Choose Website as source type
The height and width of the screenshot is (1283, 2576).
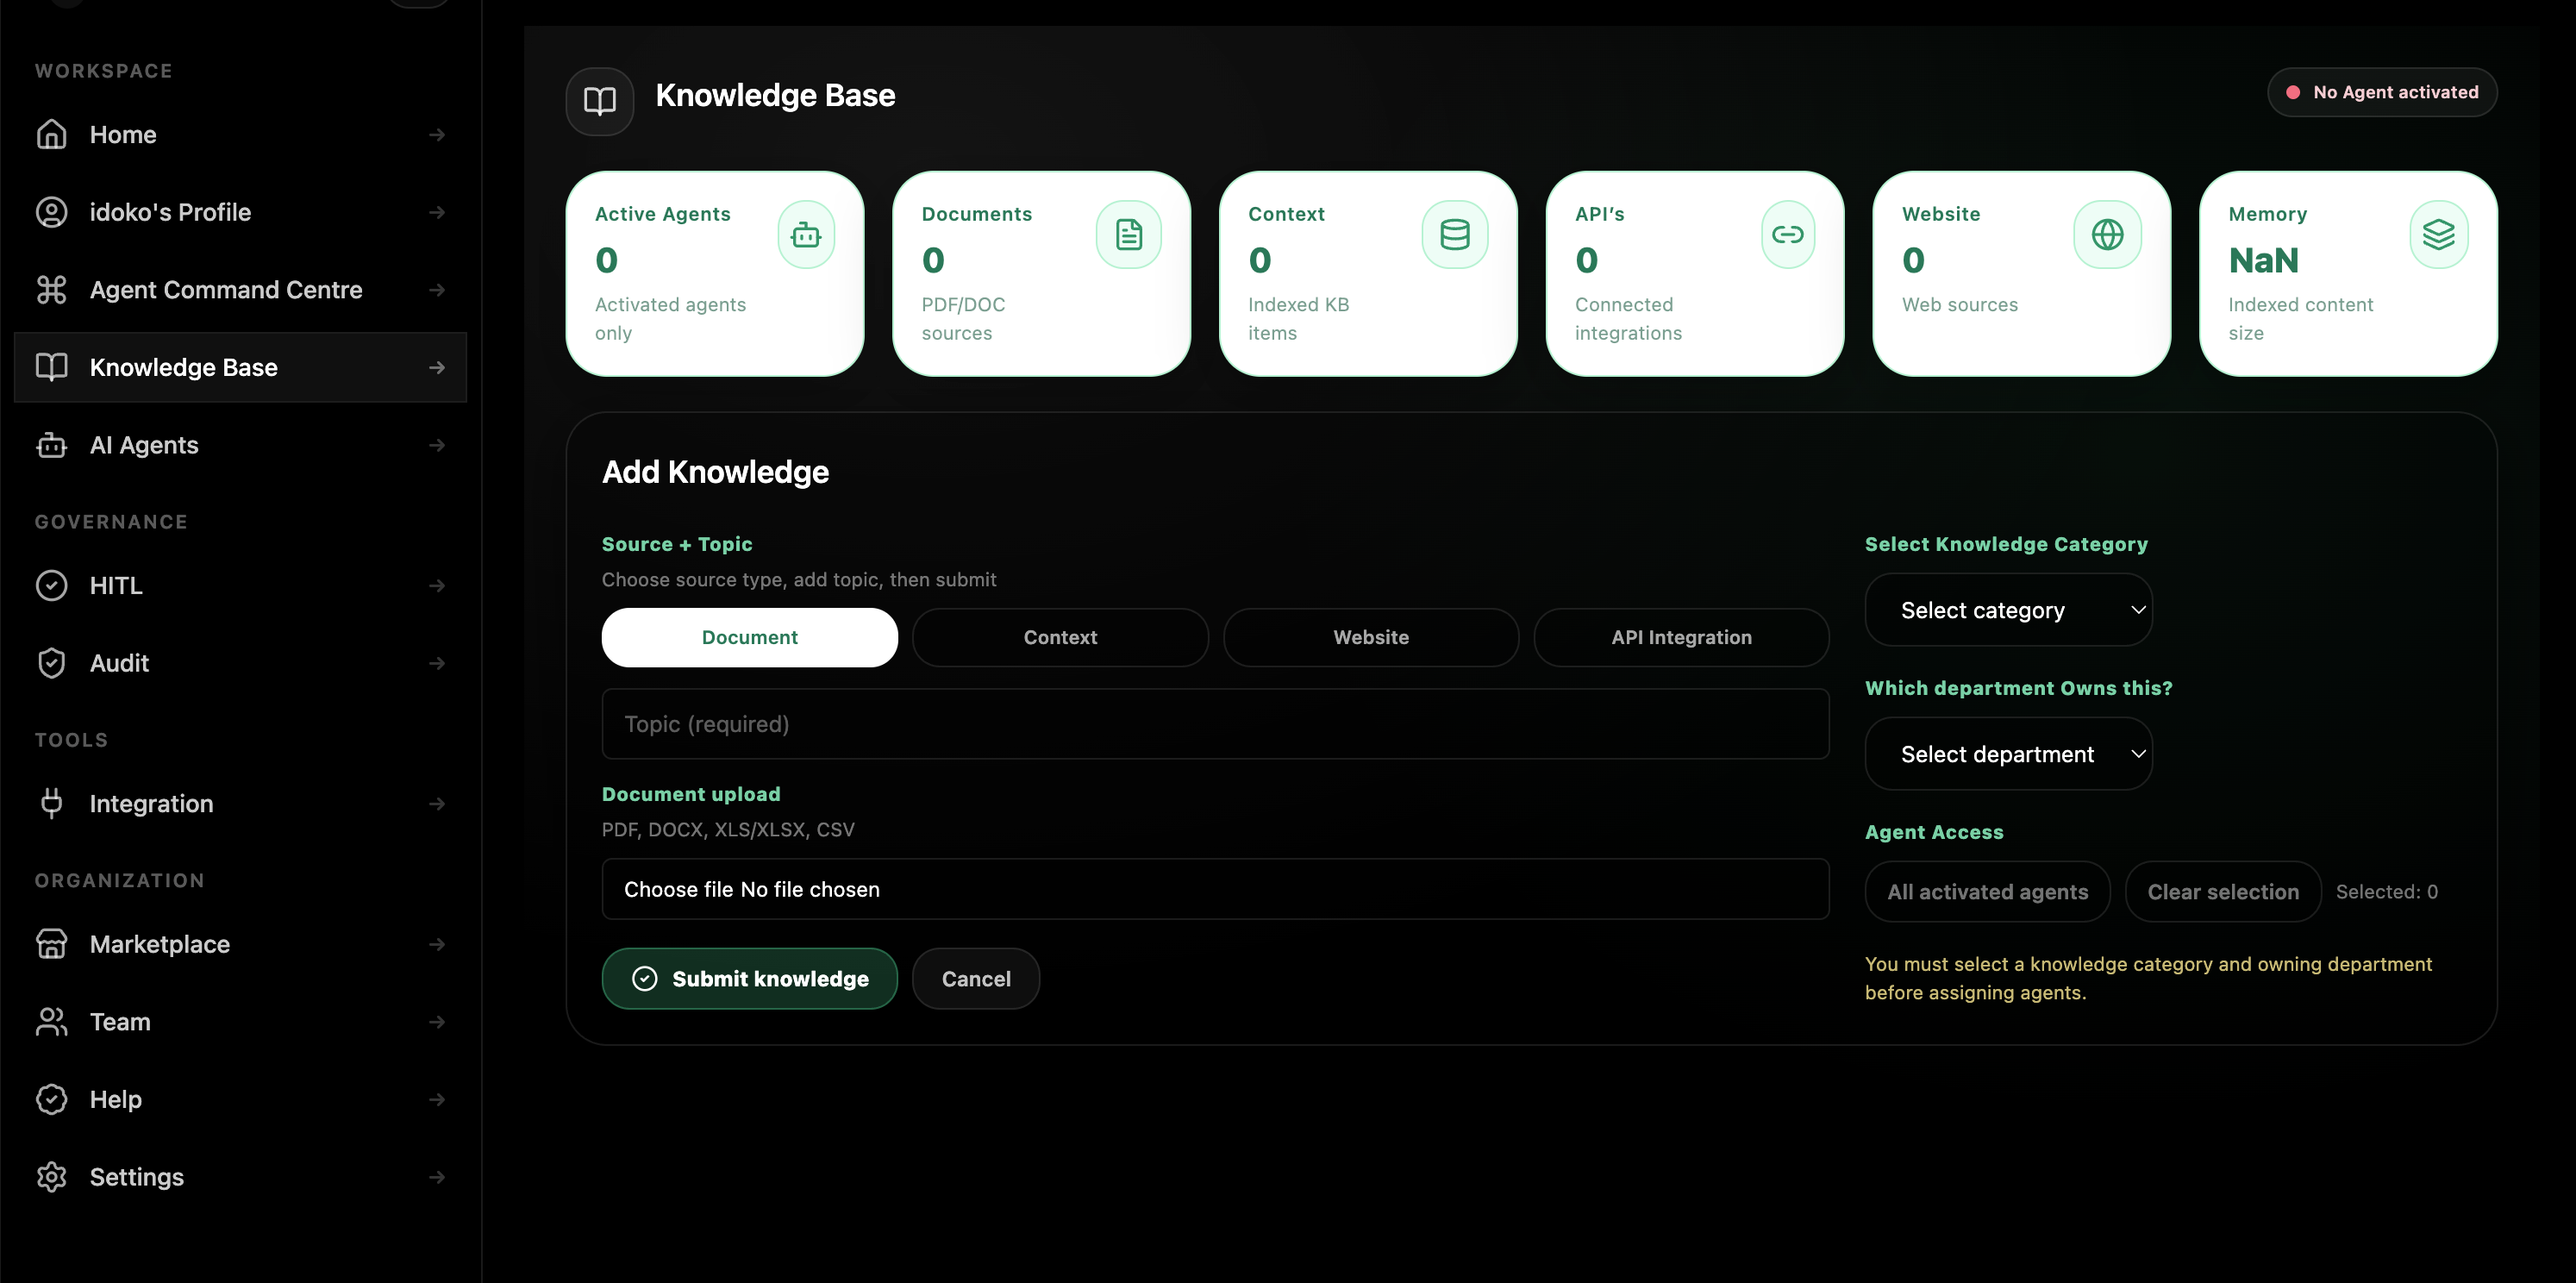1371,638
